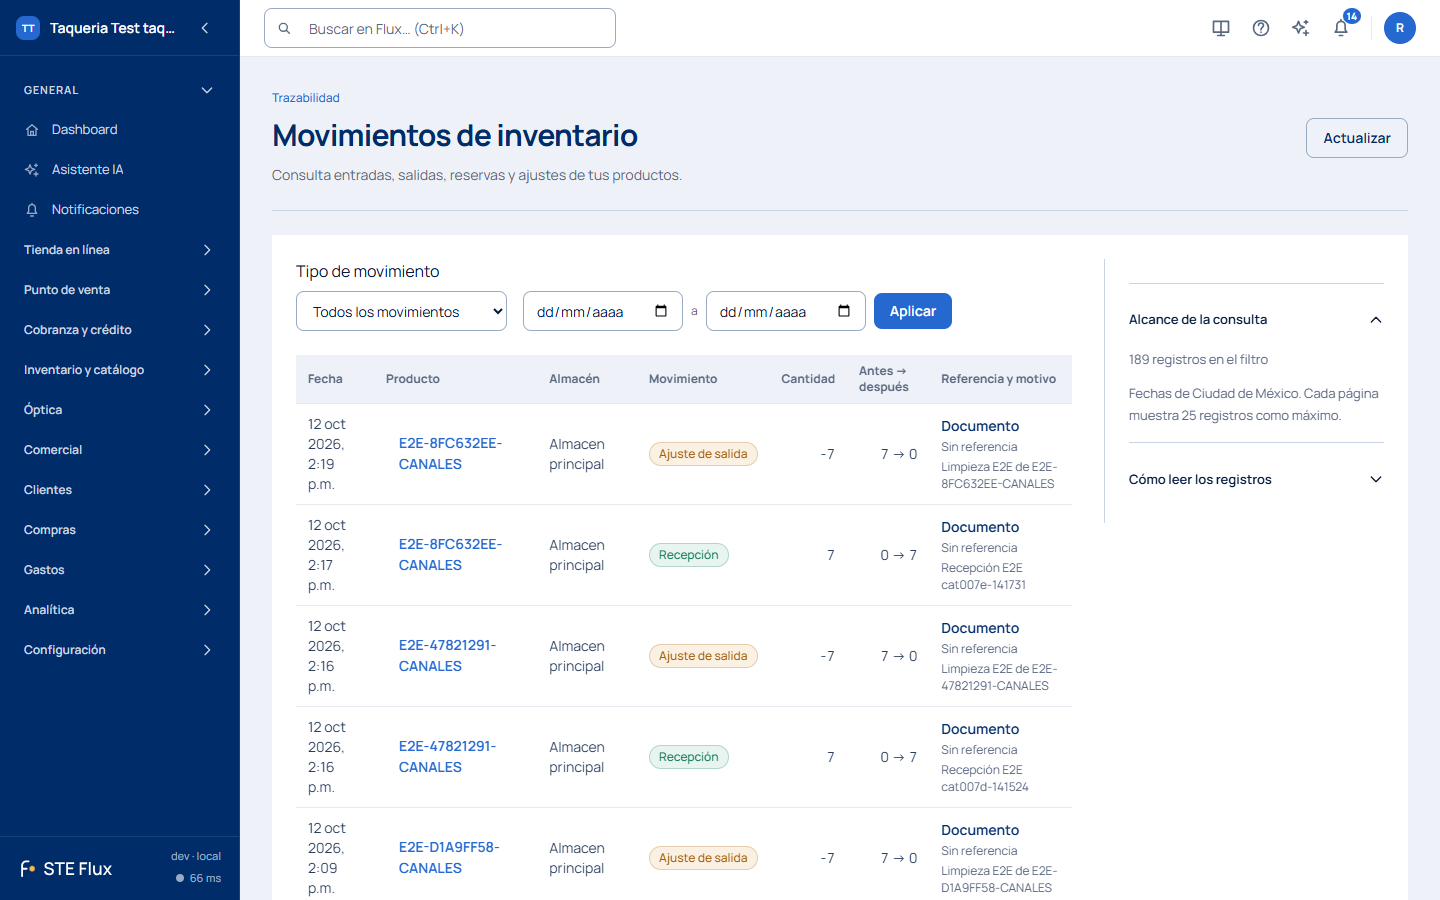Expand the Óptica menu
This screenshot has height=900, width=1440.
tap(120, 410)
